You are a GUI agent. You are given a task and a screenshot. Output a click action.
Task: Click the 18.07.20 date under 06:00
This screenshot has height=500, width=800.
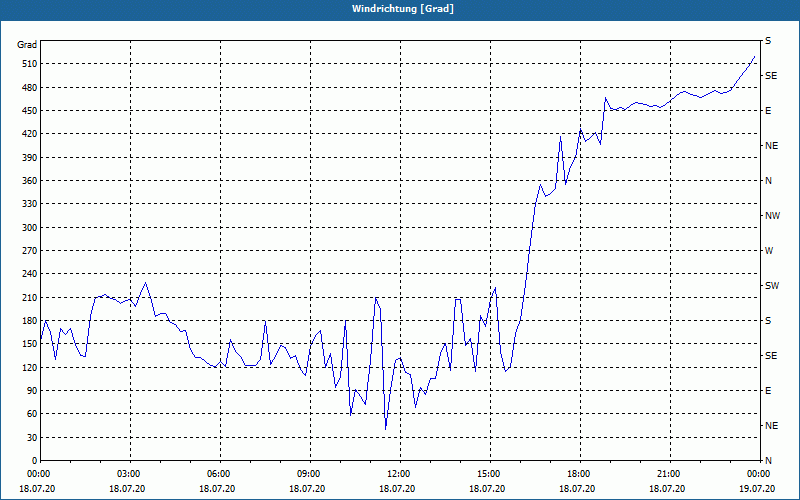click(217, 488)
